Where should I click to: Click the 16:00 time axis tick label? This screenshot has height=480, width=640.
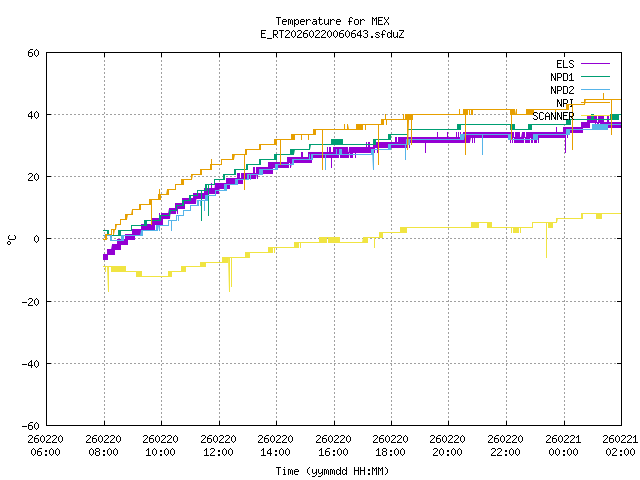pyautogui.click(x=333, y=445)
